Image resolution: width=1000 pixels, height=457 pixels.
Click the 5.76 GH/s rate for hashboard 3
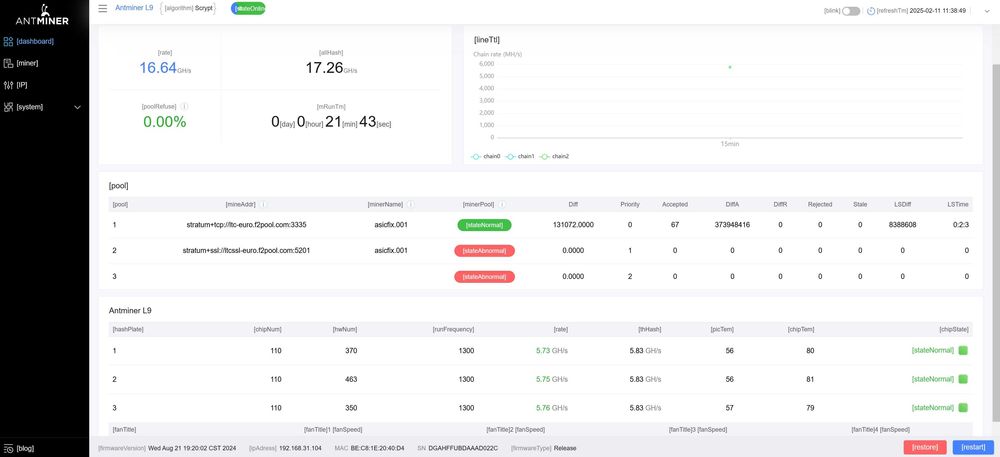point(552,408)
